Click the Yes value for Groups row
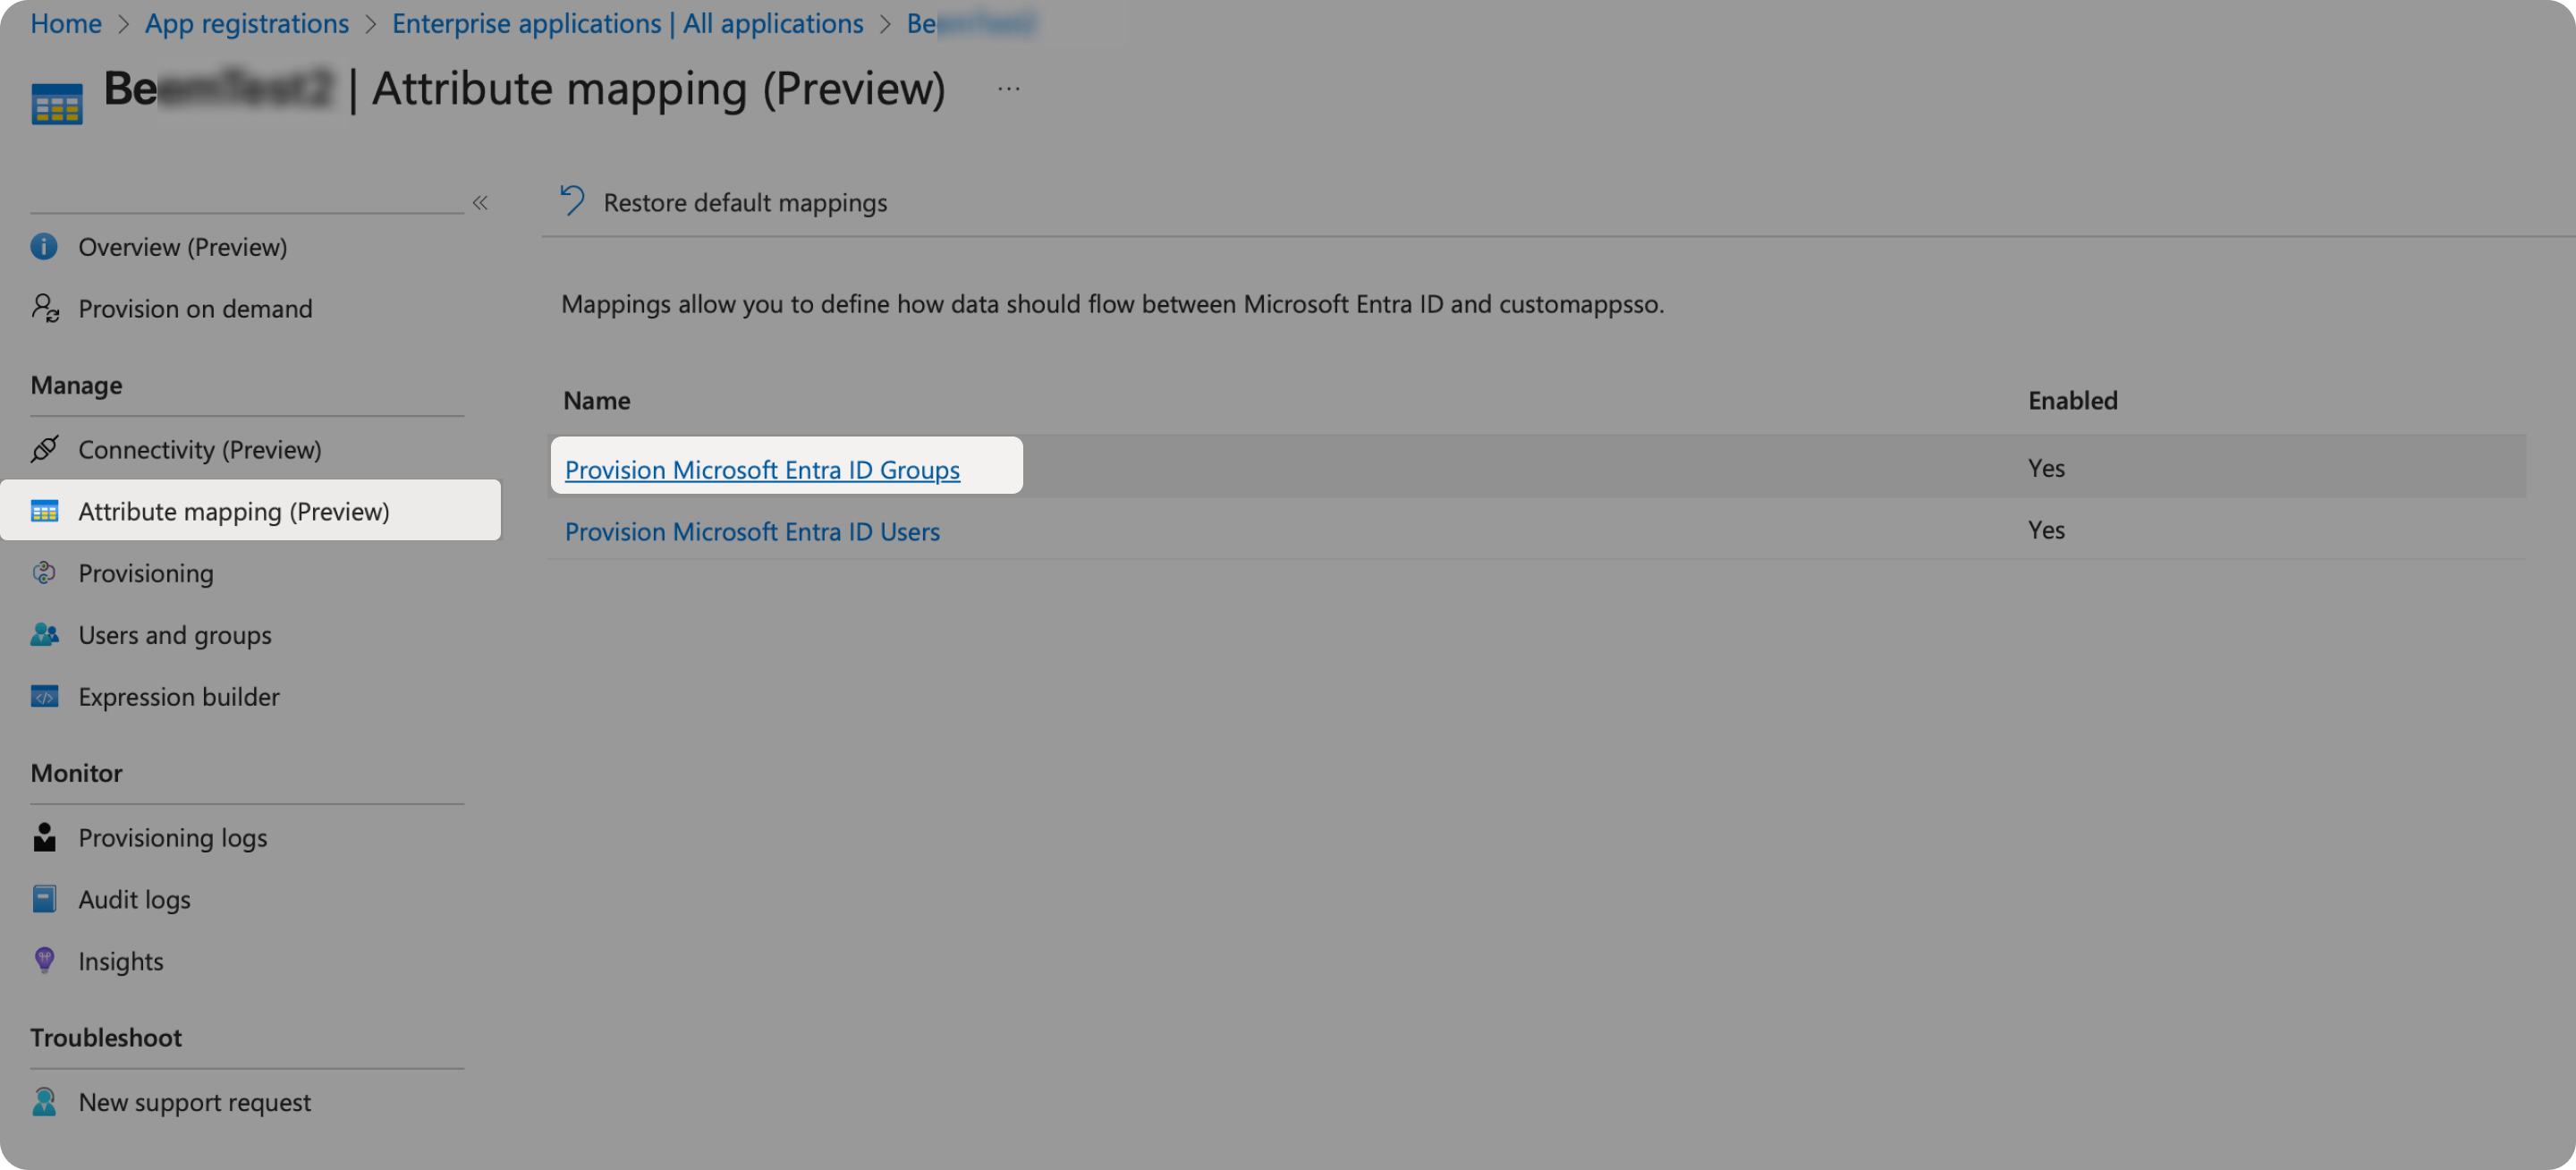2576x1170 pixels. (2046, 468)
